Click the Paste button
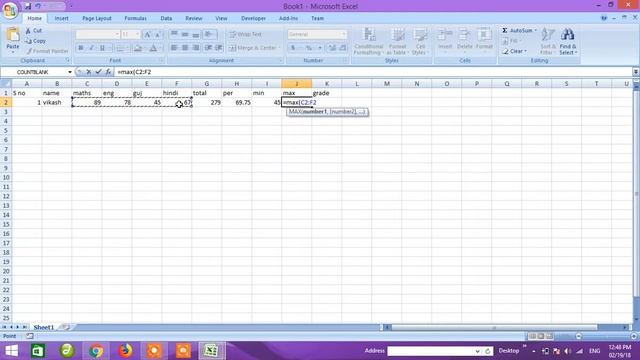This screenshot has height=360, width=640. tap(13, 40)
